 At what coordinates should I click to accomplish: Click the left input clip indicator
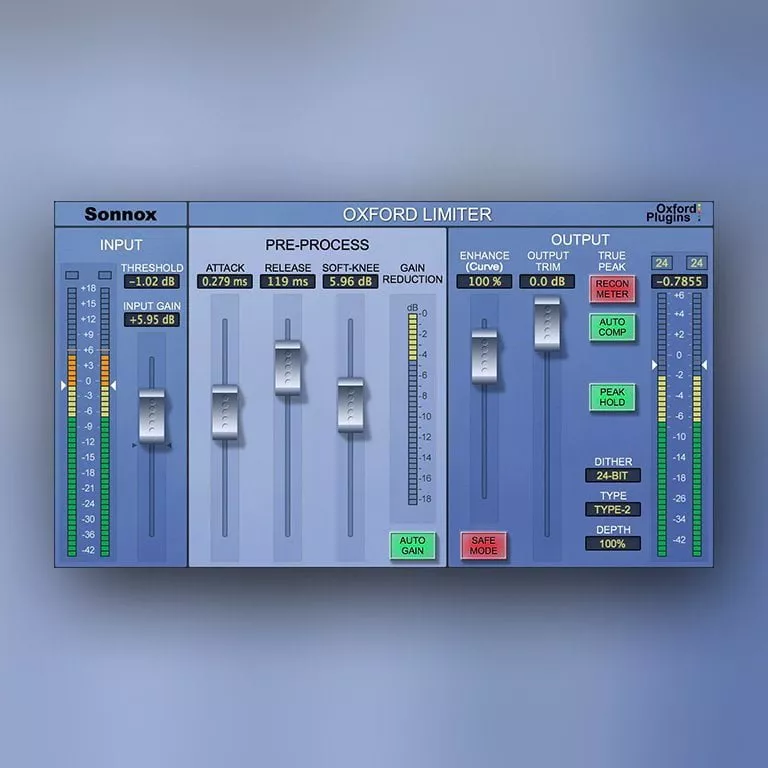click(72, 274)
